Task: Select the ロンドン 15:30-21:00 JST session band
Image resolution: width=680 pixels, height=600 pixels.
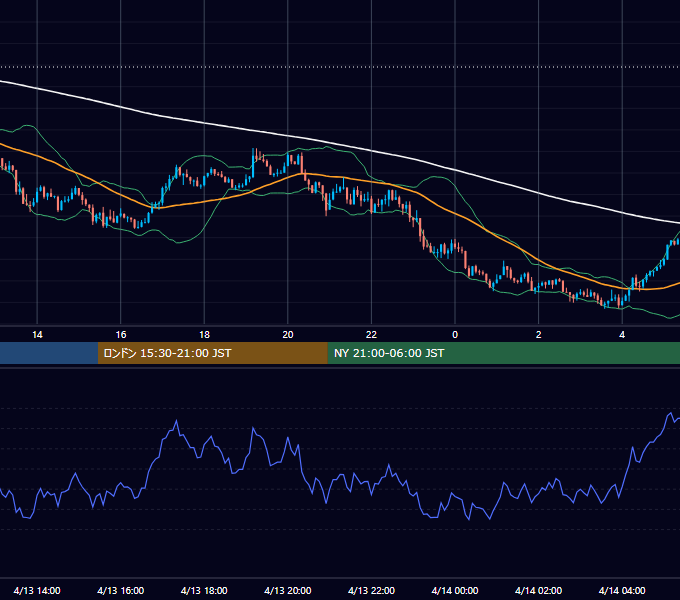Action: pyautogui.click(x=212, y=353)
